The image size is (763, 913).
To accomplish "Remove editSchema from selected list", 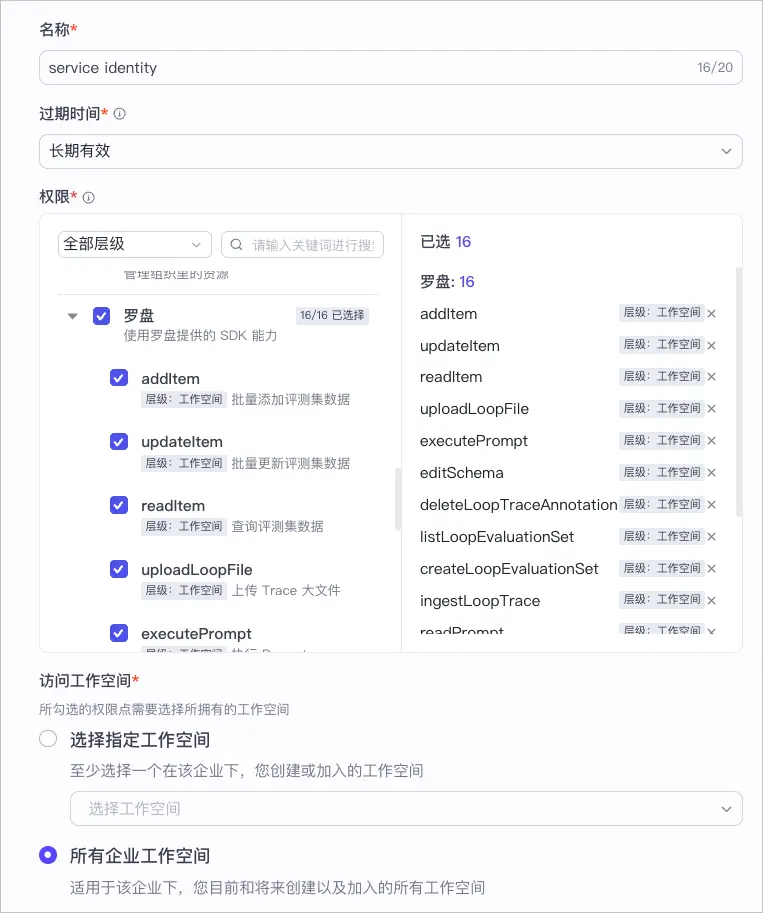I will tap(711, 472).
